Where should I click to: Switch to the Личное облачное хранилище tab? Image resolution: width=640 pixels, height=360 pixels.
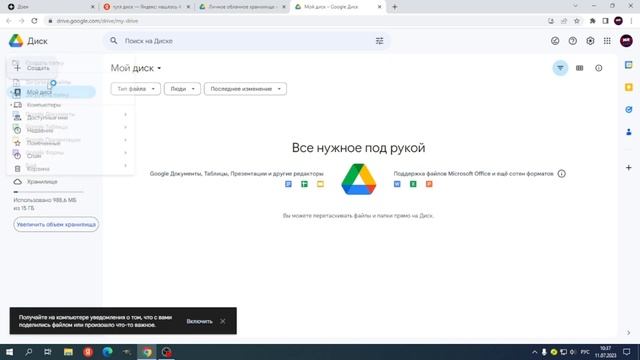tap(242, 7)
